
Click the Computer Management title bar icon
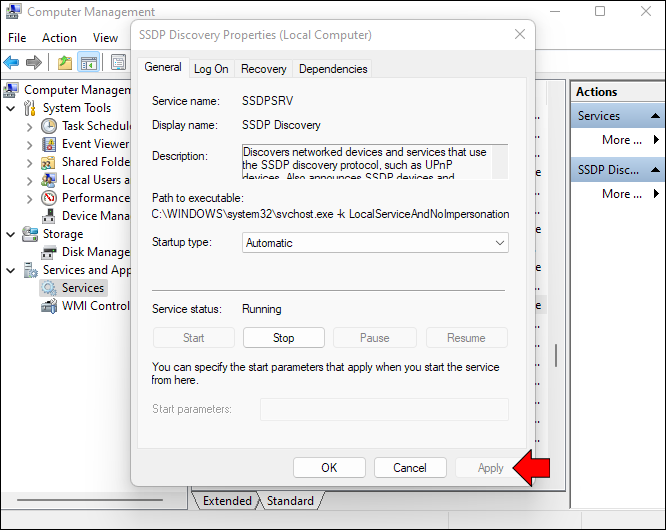click(x=14, y=11)
